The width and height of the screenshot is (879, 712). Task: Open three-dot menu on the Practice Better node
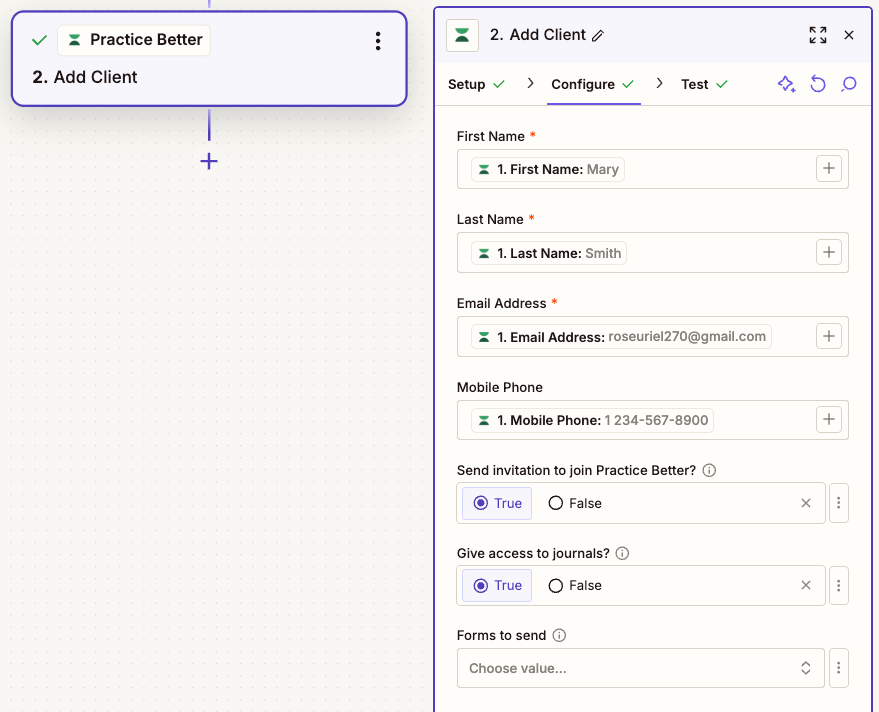tap(377, 41)
